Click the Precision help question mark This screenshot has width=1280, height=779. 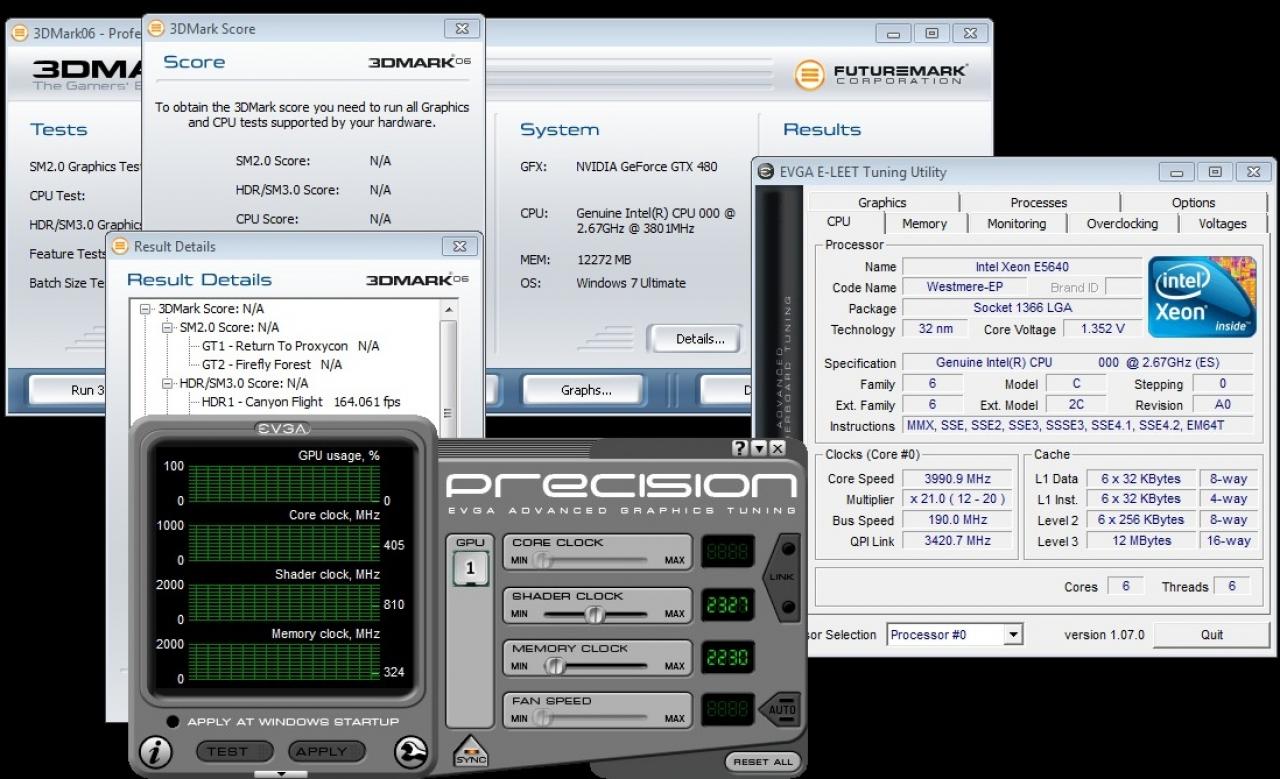coord(740,448)
